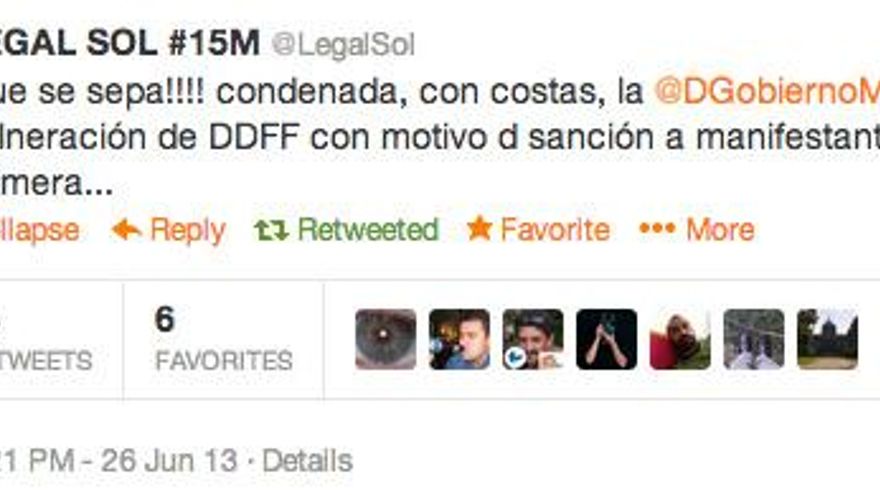Image resolution: width=880 pixels, height=495 pixels.
Task: Click the orange Favorite star icon
Action: 479,229
